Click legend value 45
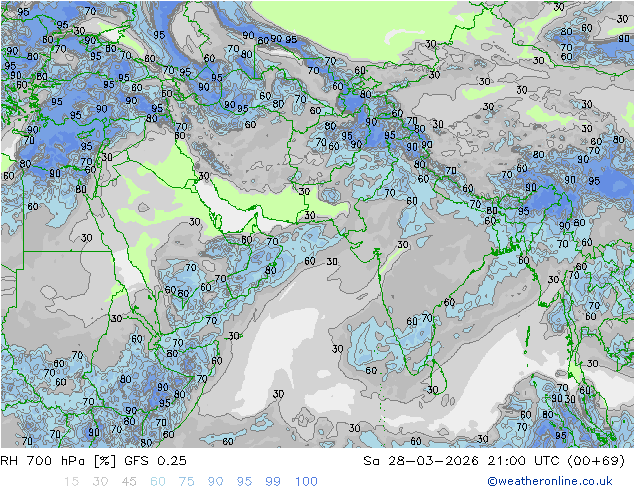634x490 pixels. (x=129, y=481)
